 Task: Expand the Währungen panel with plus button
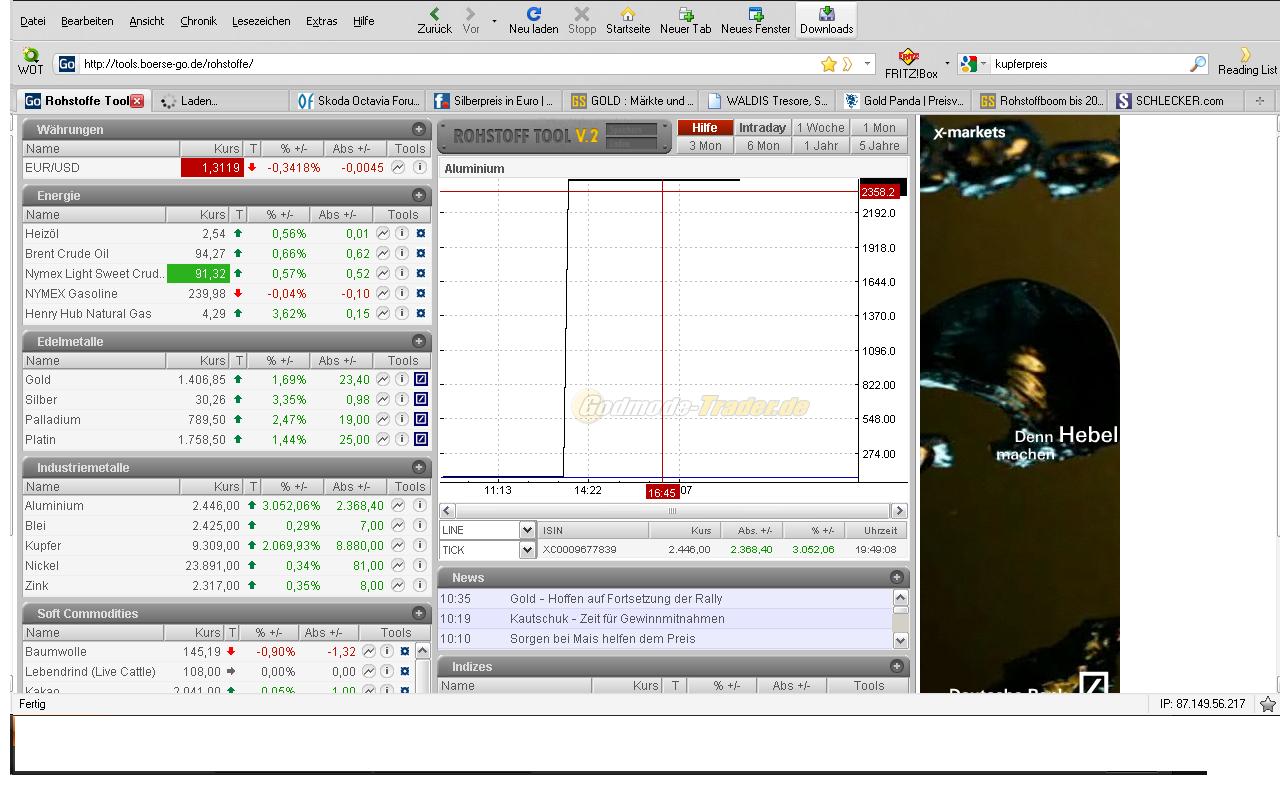click(x=419, y=129)
